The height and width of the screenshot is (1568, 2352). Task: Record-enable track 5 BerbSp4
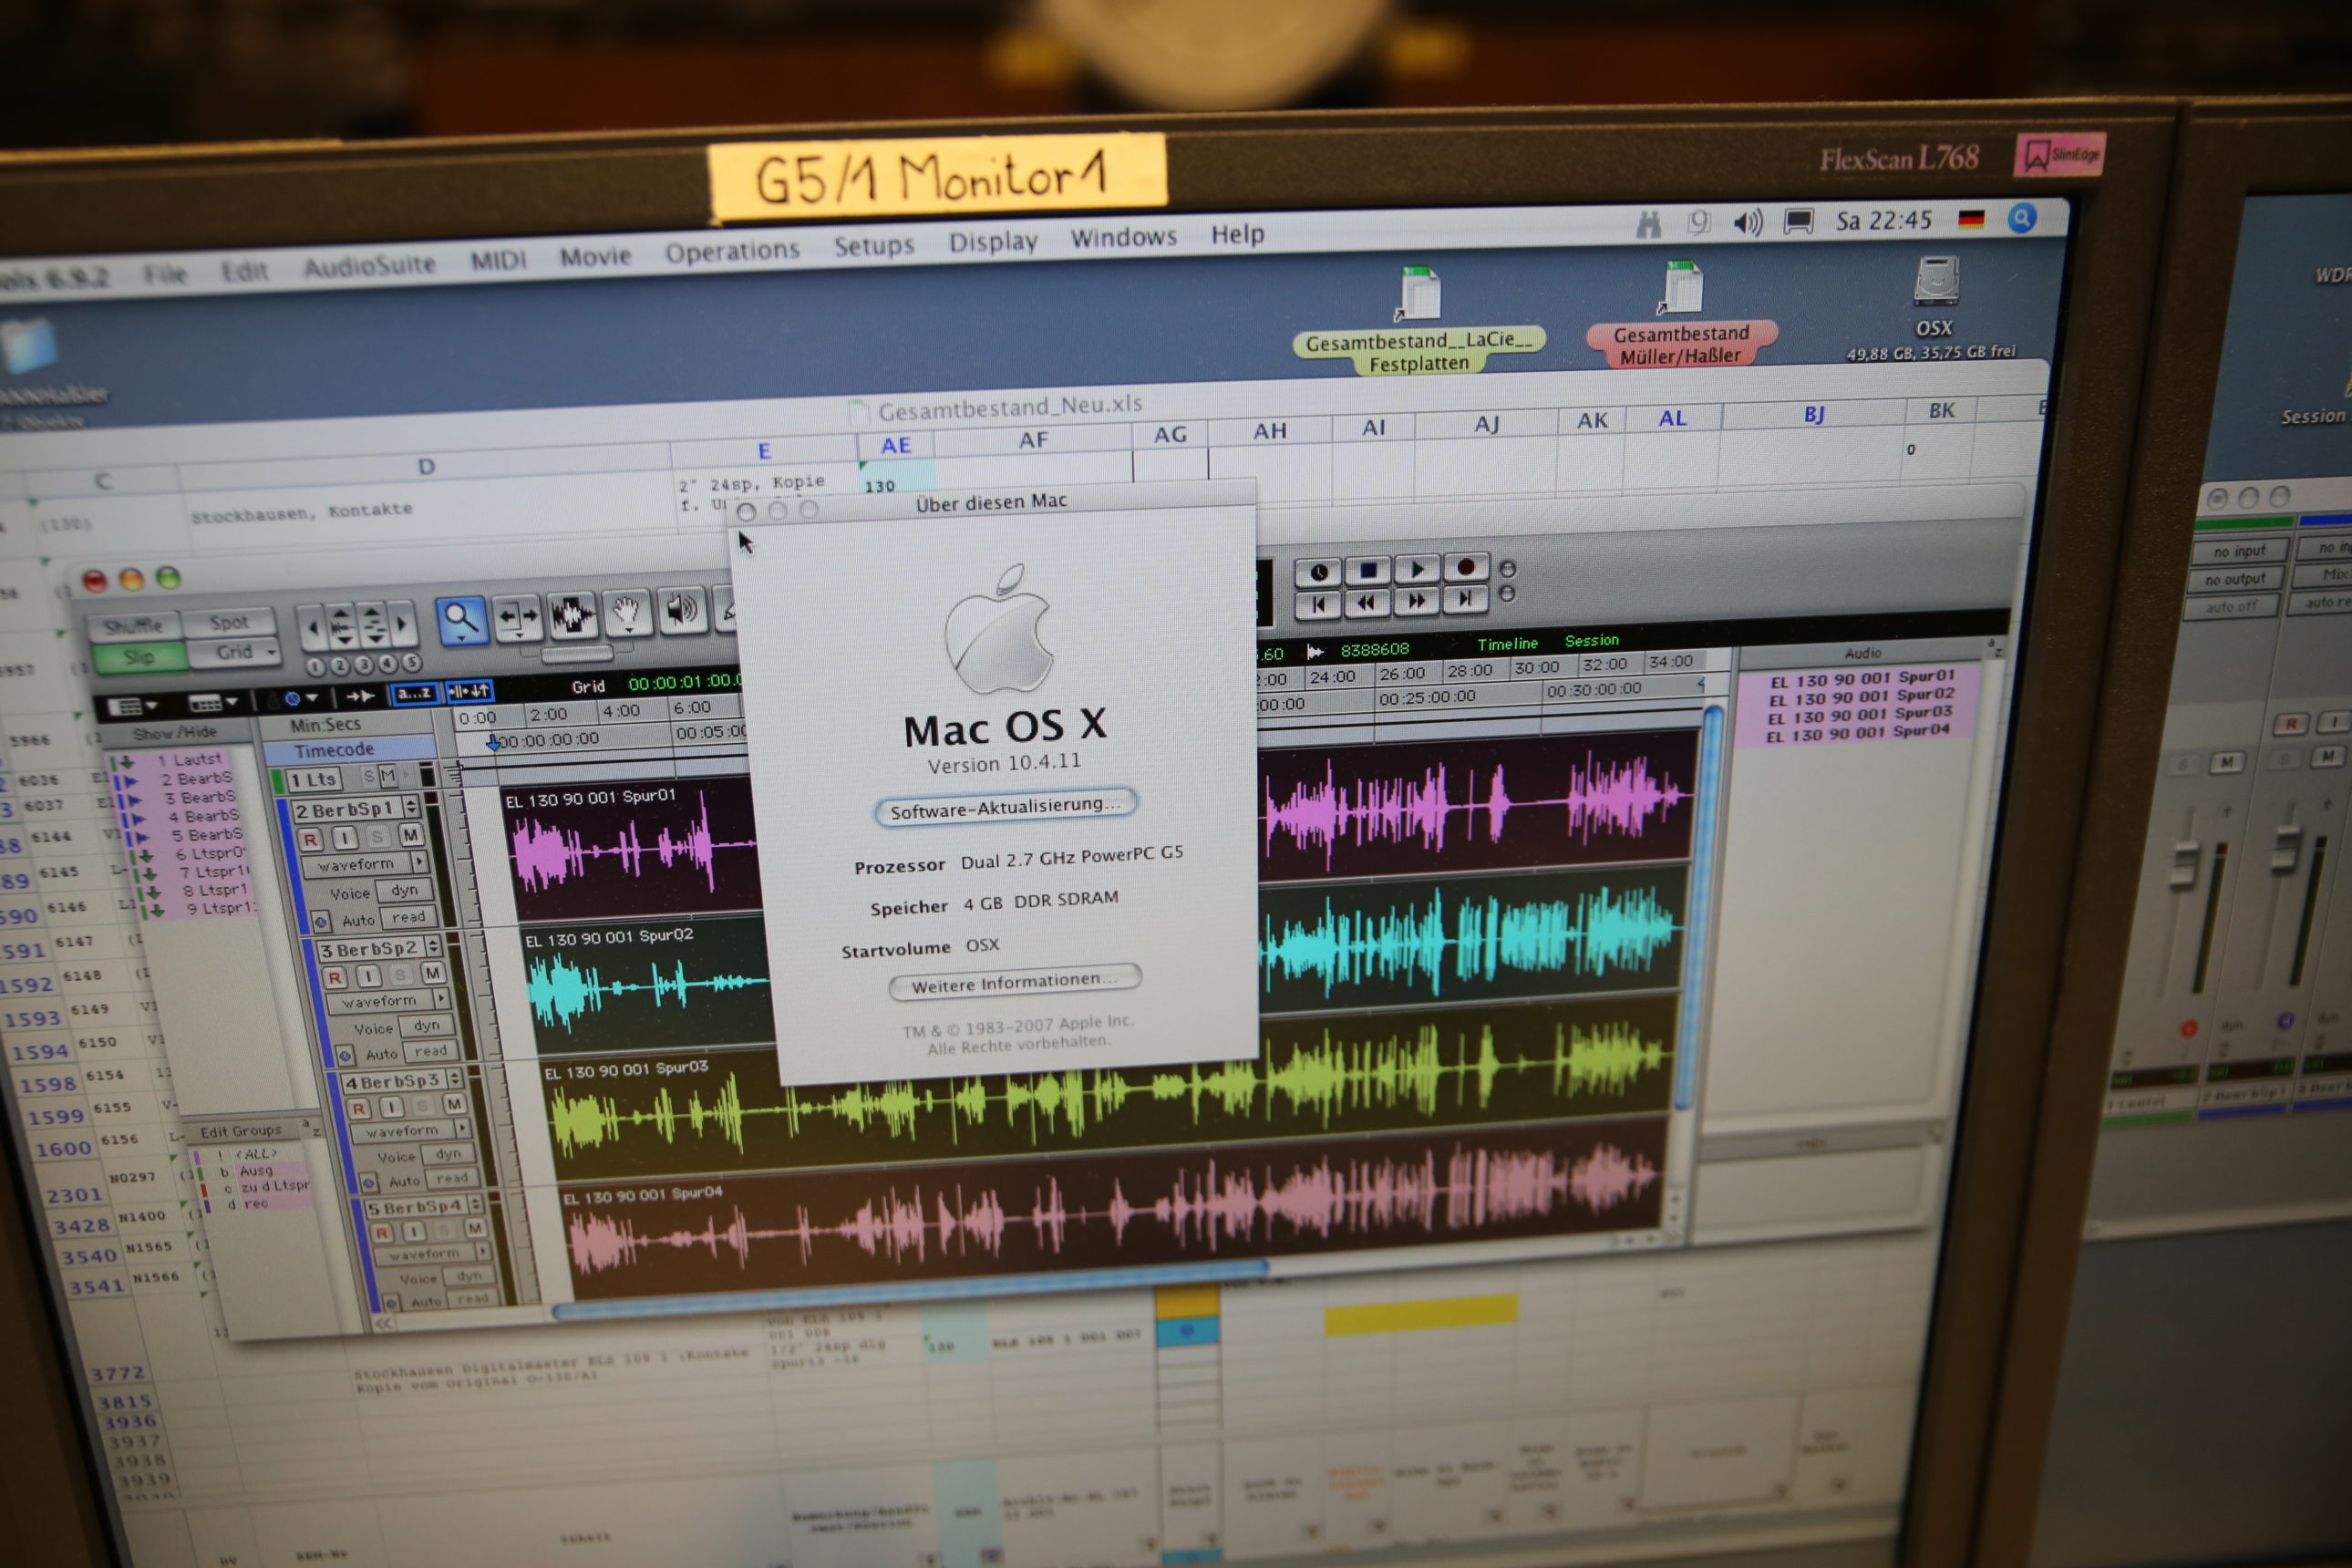[x=382, y=1233]
